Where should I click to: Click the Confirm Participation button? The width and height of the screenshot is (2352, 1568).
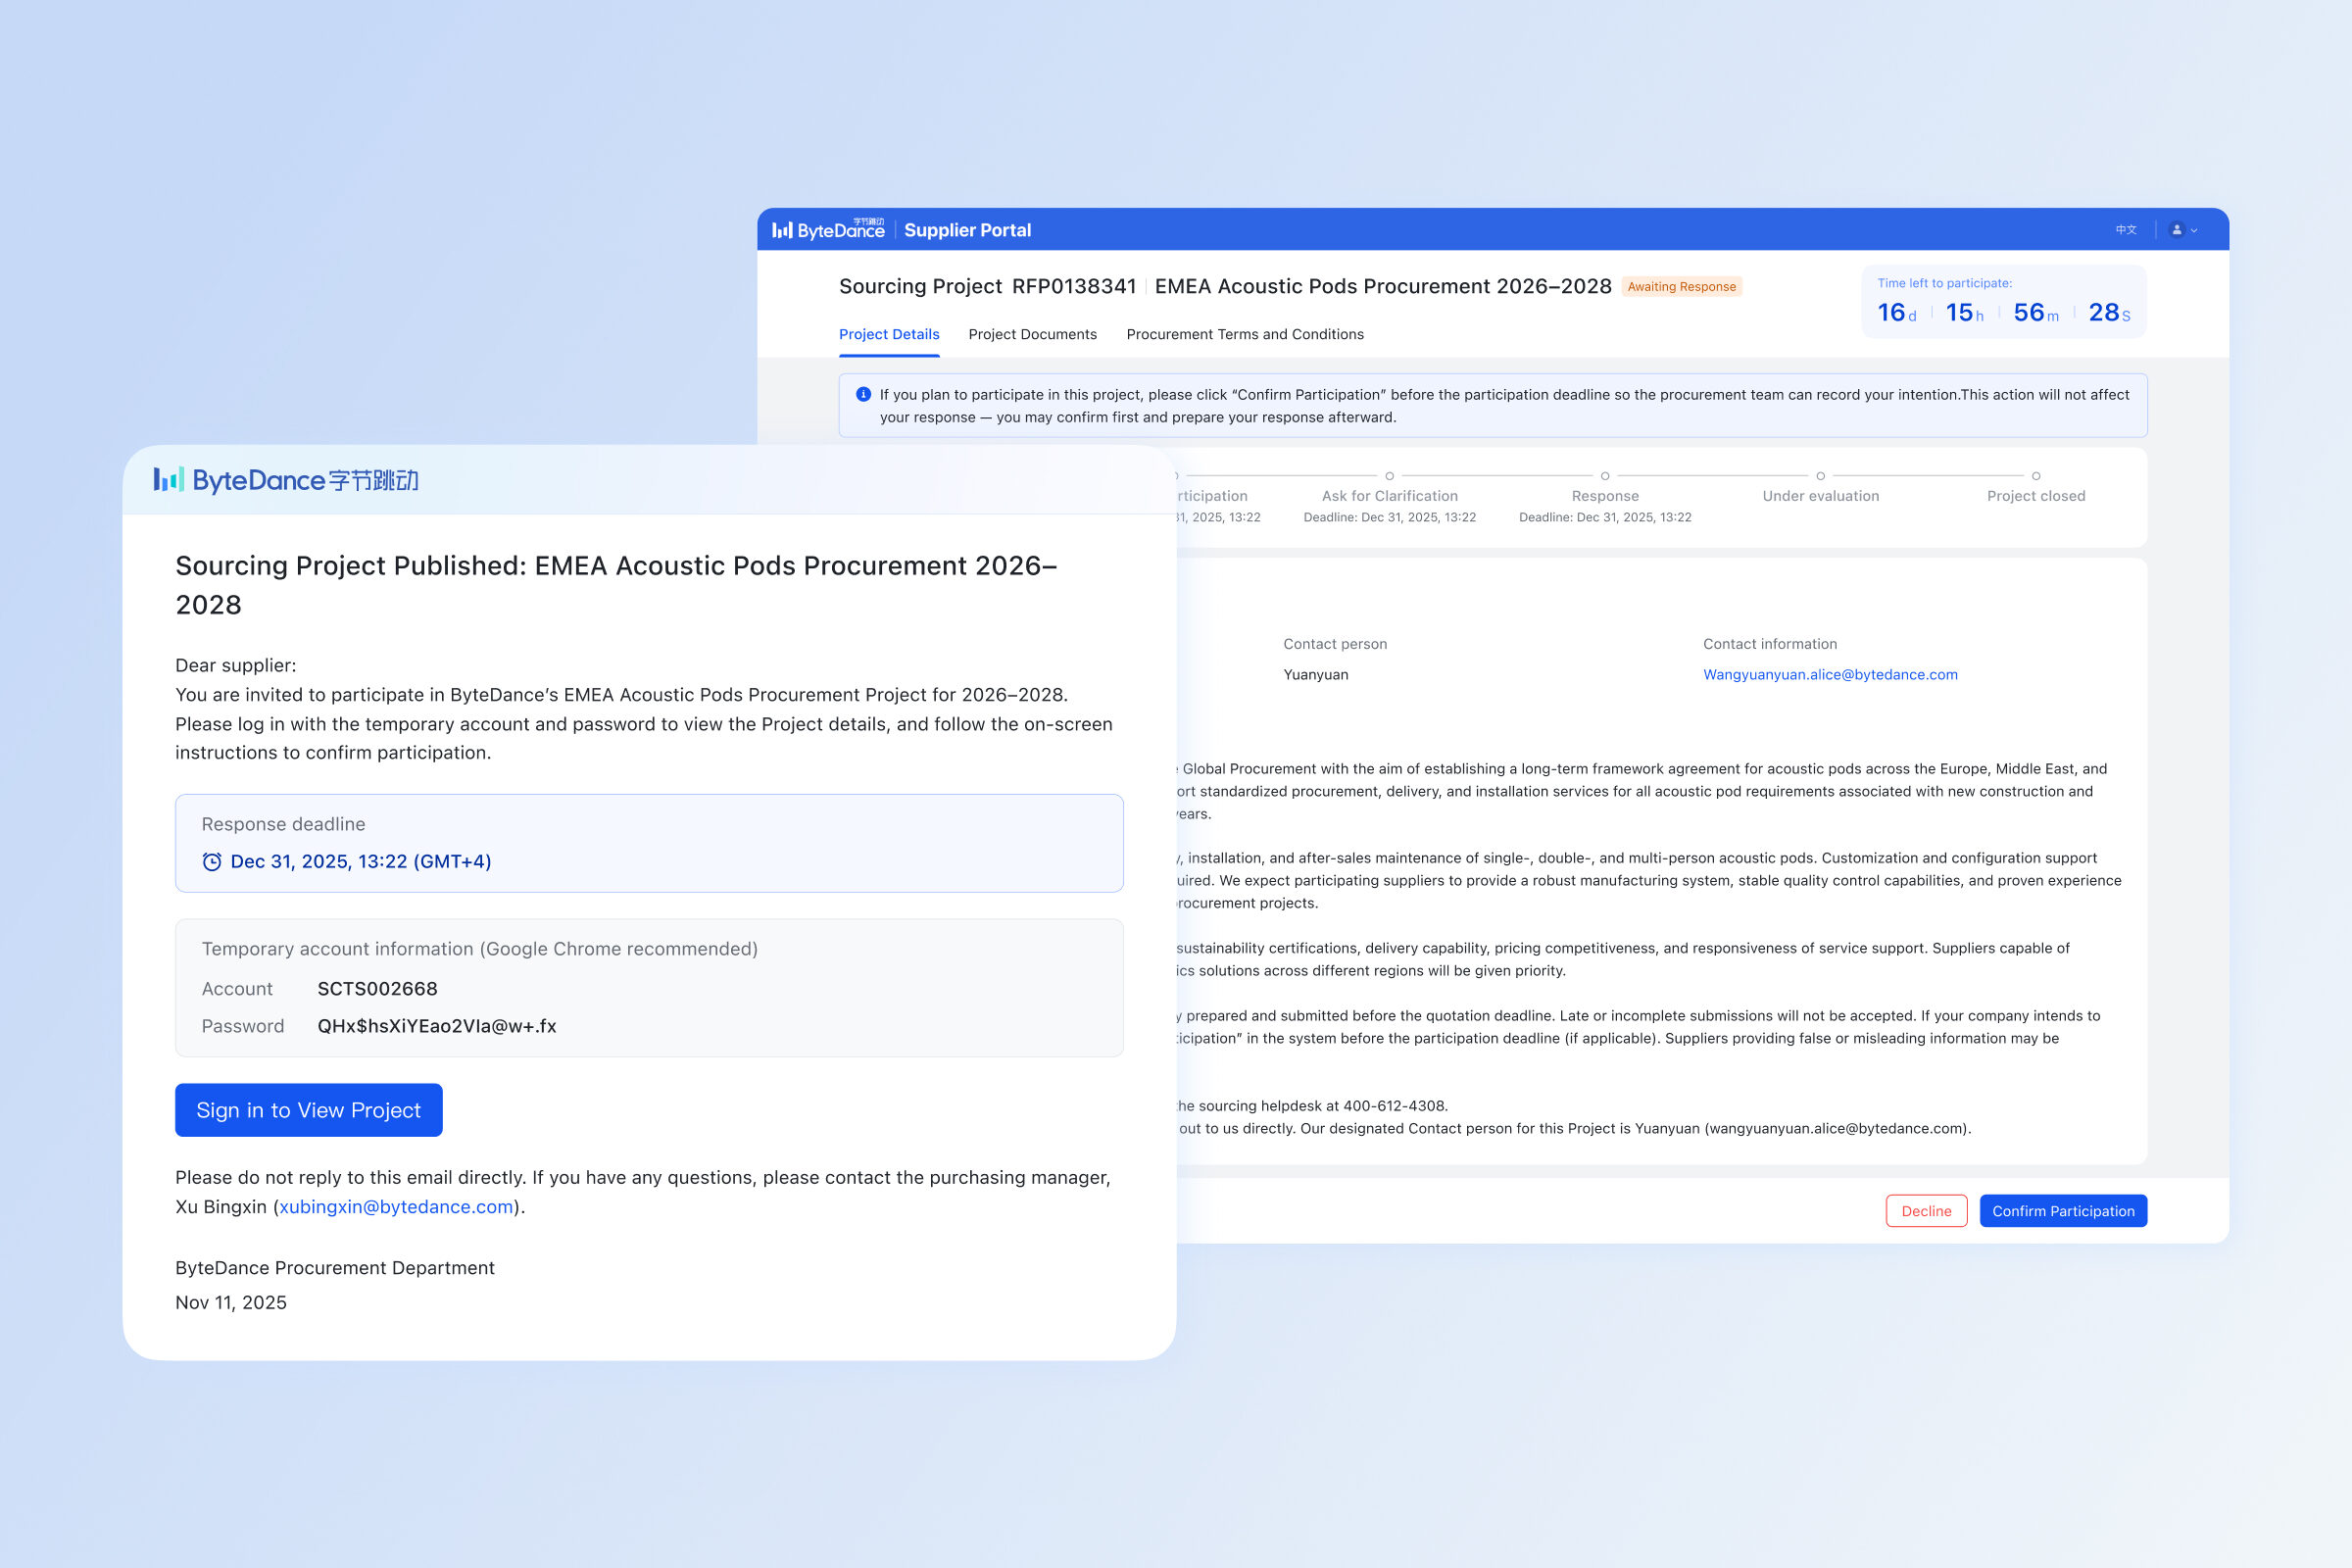pos(2063,1210)
